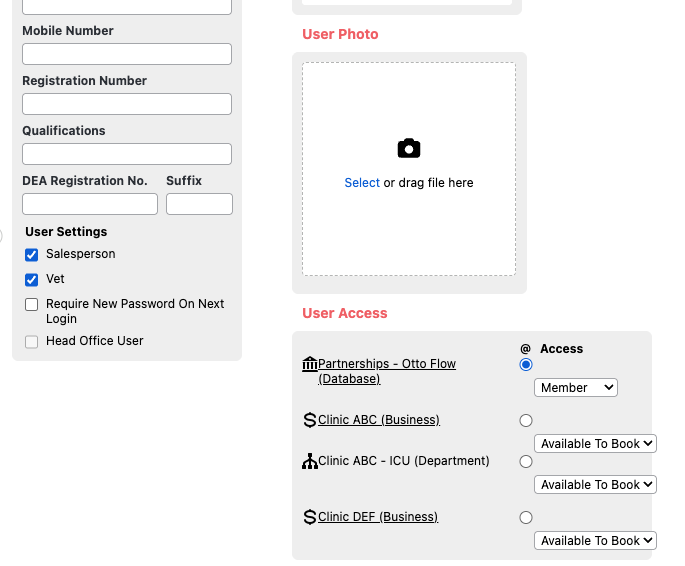The width and height of the screenshot is (685, 566).
Task: Select the Clinic ABC (Business) radio button
Action: 526,421
